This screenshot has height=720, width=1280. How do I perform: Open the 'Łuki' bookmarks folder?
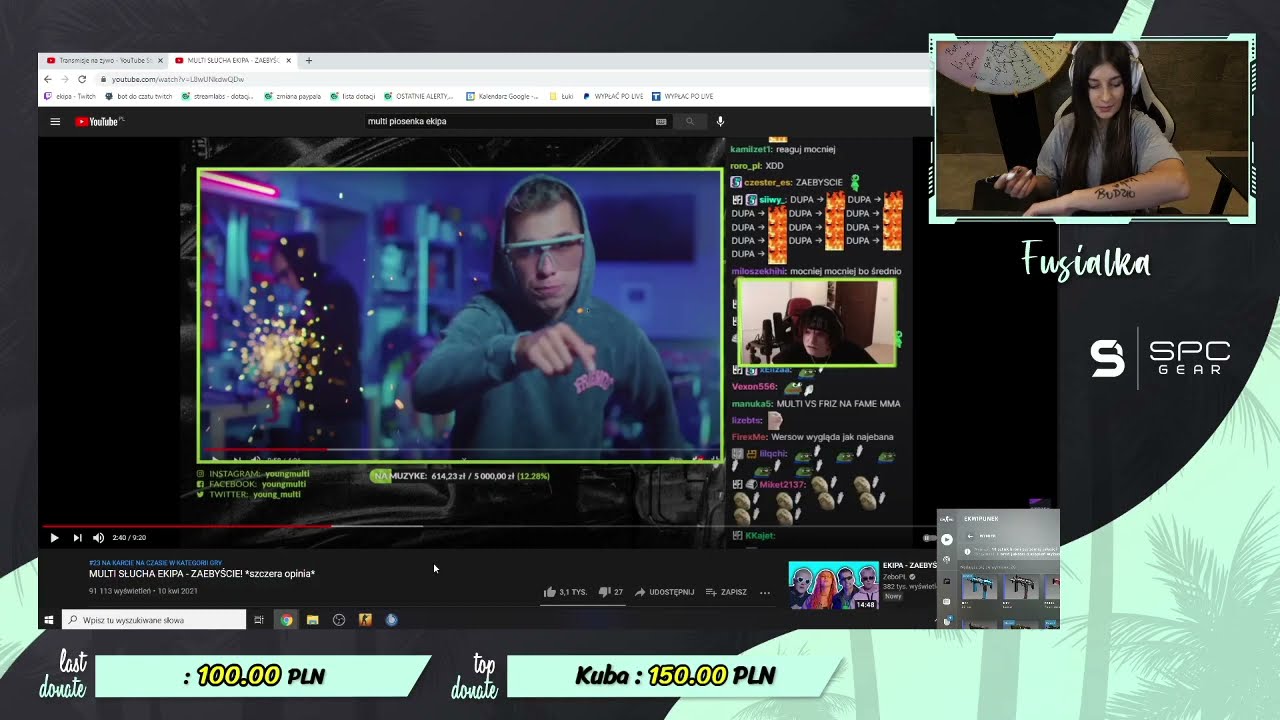coord(562,96)
